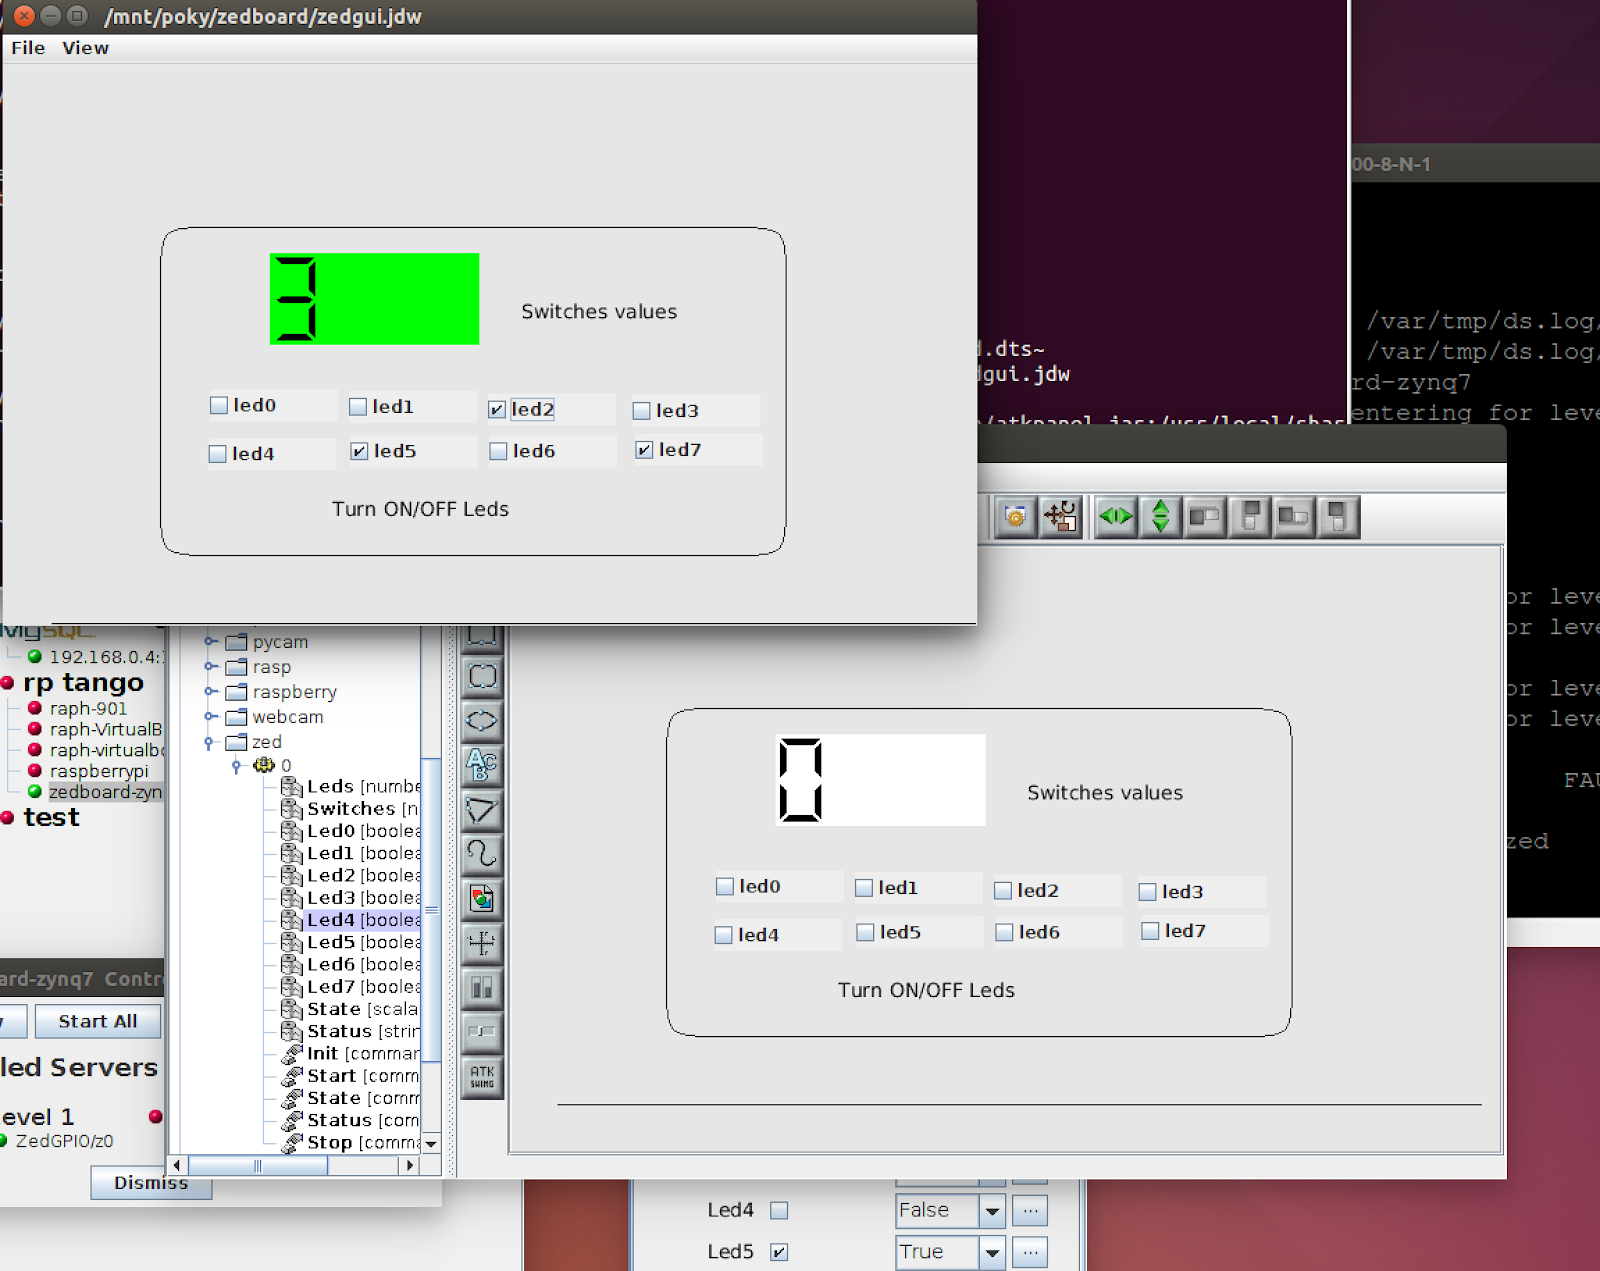This screenshot has height=1271, width=1600.
Task: Click the Dismiss button
Action: pos(151,1183)
